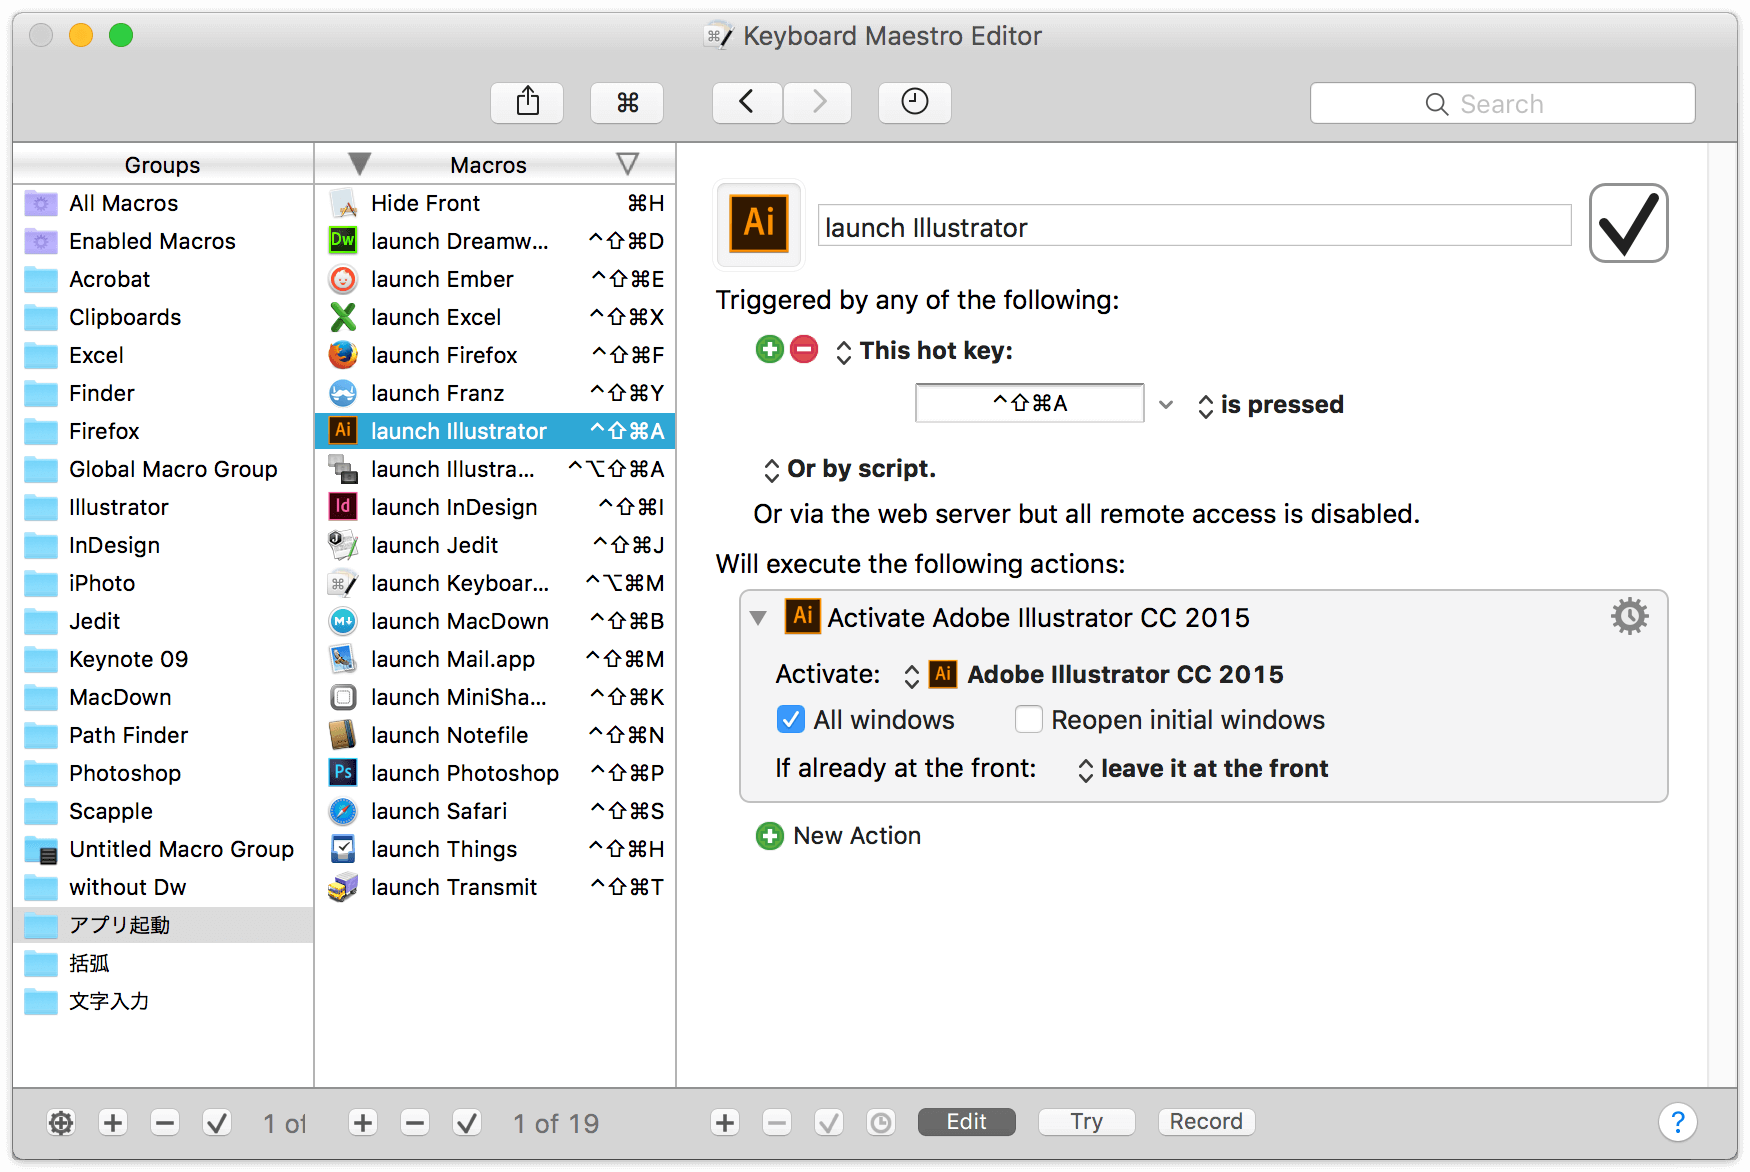Add a new trigger with green plus
Screen dimensions: 1750x1172
pyautogui.click(x=770, y=350)
